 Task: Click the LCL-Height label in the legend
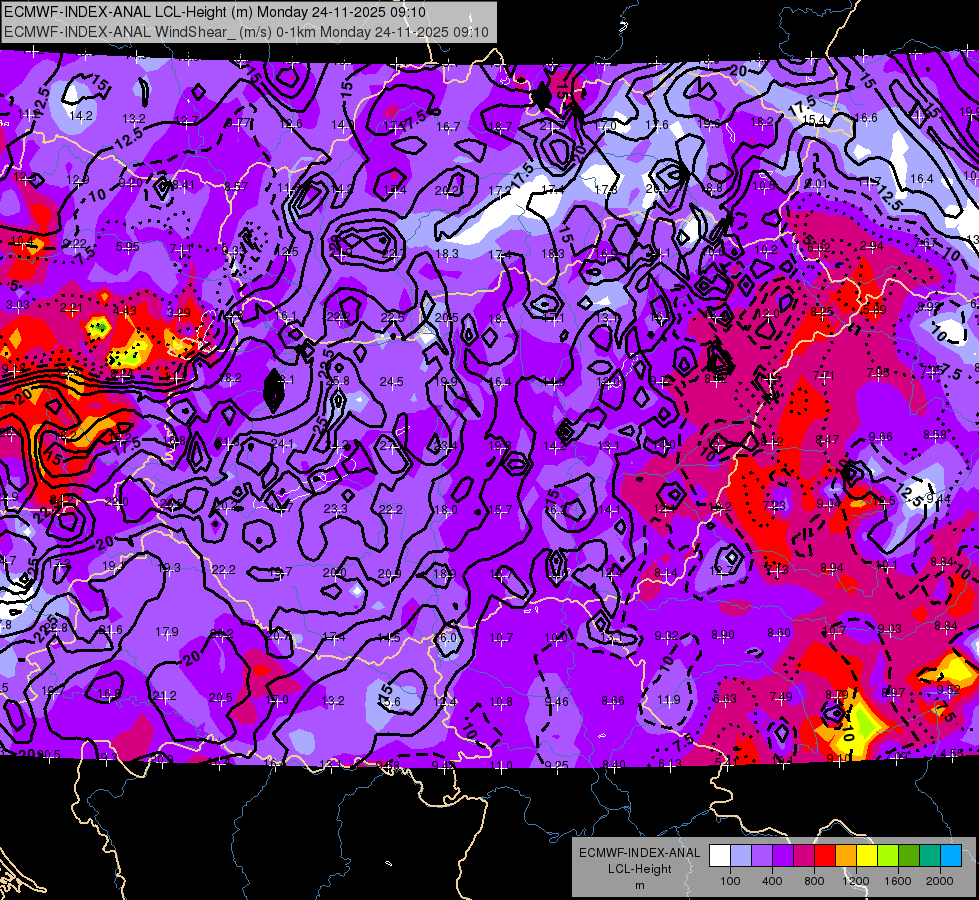click(639, 869)
